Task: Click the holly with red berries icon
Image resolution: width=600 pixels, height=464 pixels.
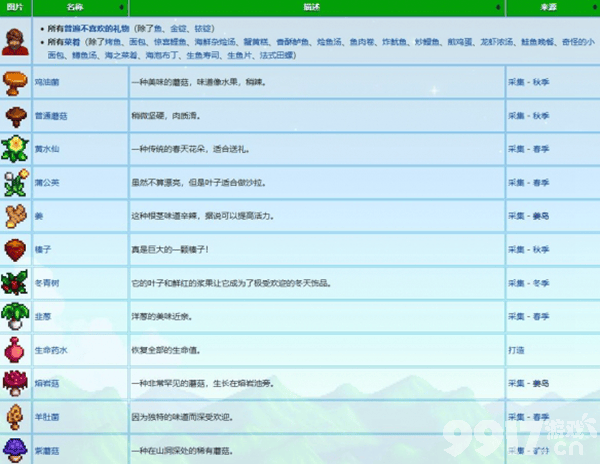Action: tap(15, 282)
